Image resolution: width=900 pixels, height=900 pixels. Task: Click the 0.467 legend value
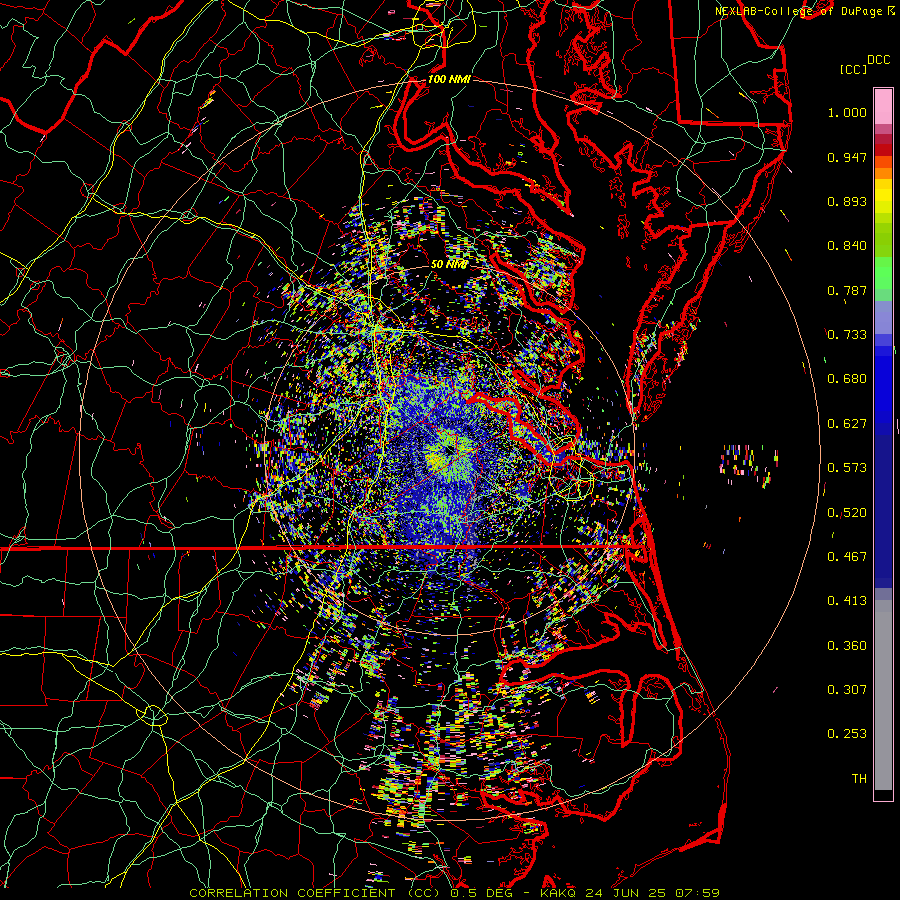click(847, 557)
